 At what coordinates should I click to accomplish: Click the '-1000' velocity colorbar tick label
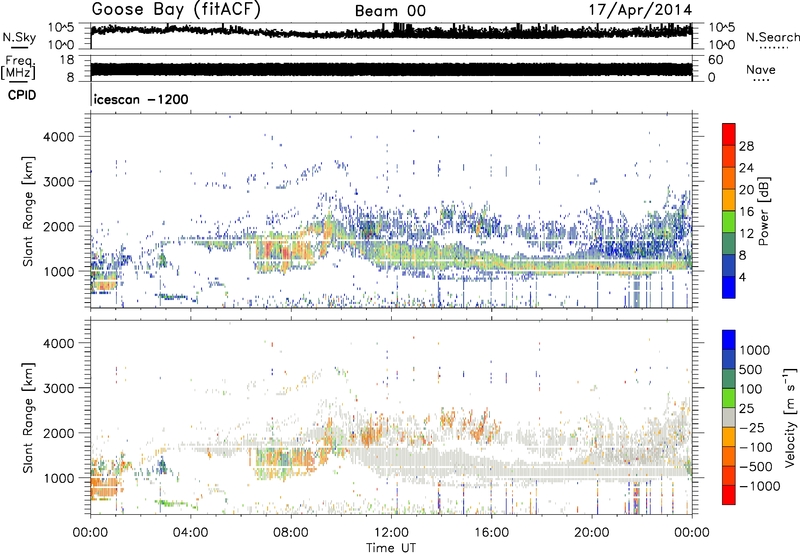click(x=759, y=486)
